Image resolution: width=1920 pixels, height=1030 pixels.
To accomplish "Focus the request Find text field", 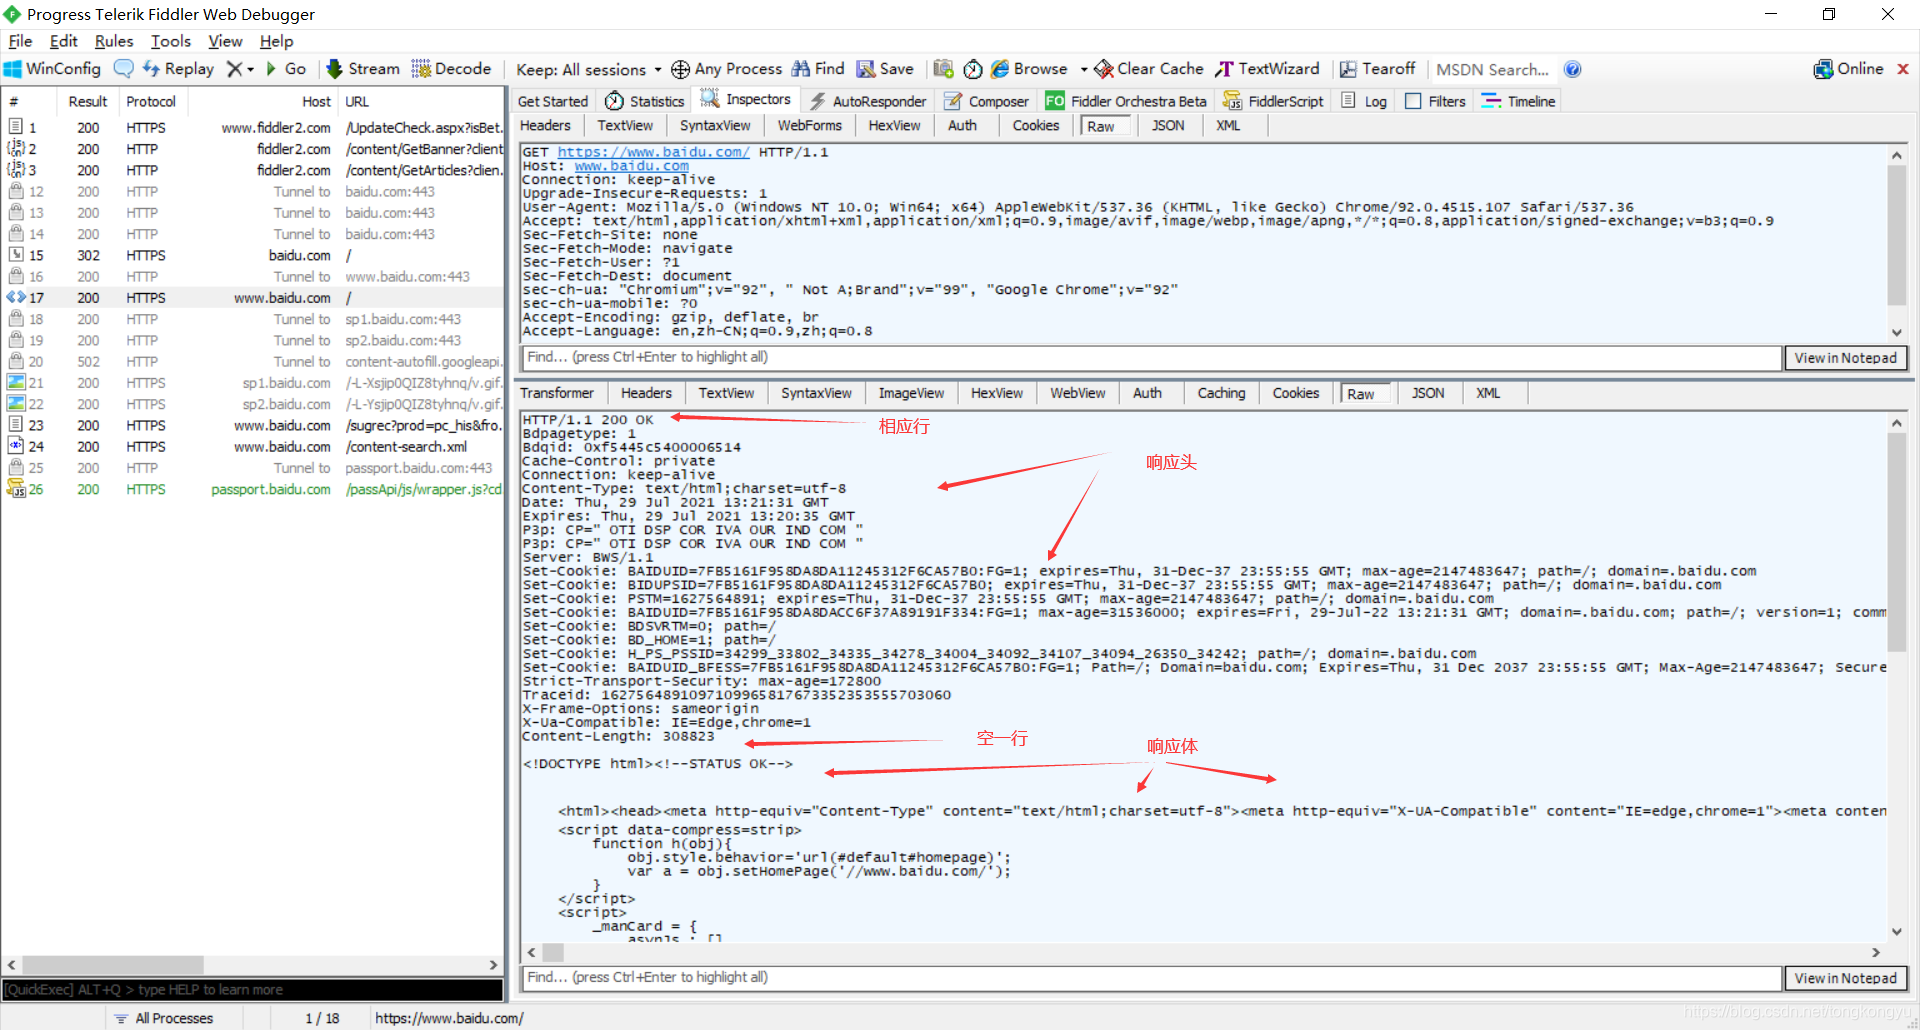I will pyautogui.click(x=1151, y=357).
